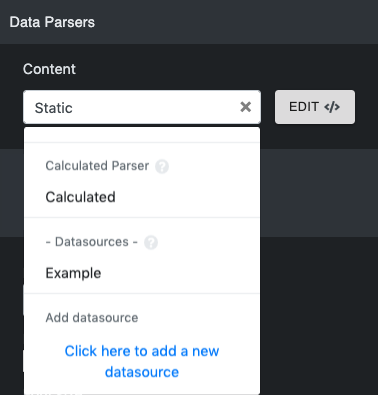Click the - Datasources - group heading

point(92,242)
